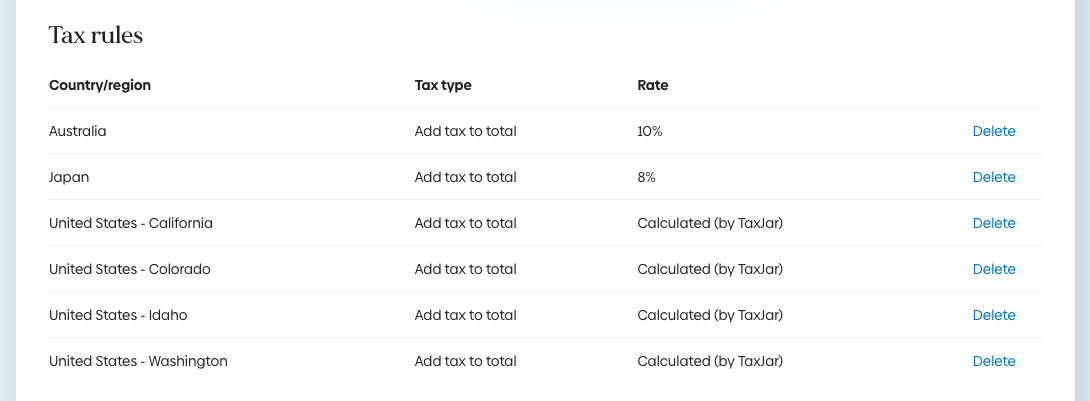The height and width of the screenshot is (401, 1090).
Task: Remove the Idaho tax rule
Action: (x=993, y=315)
